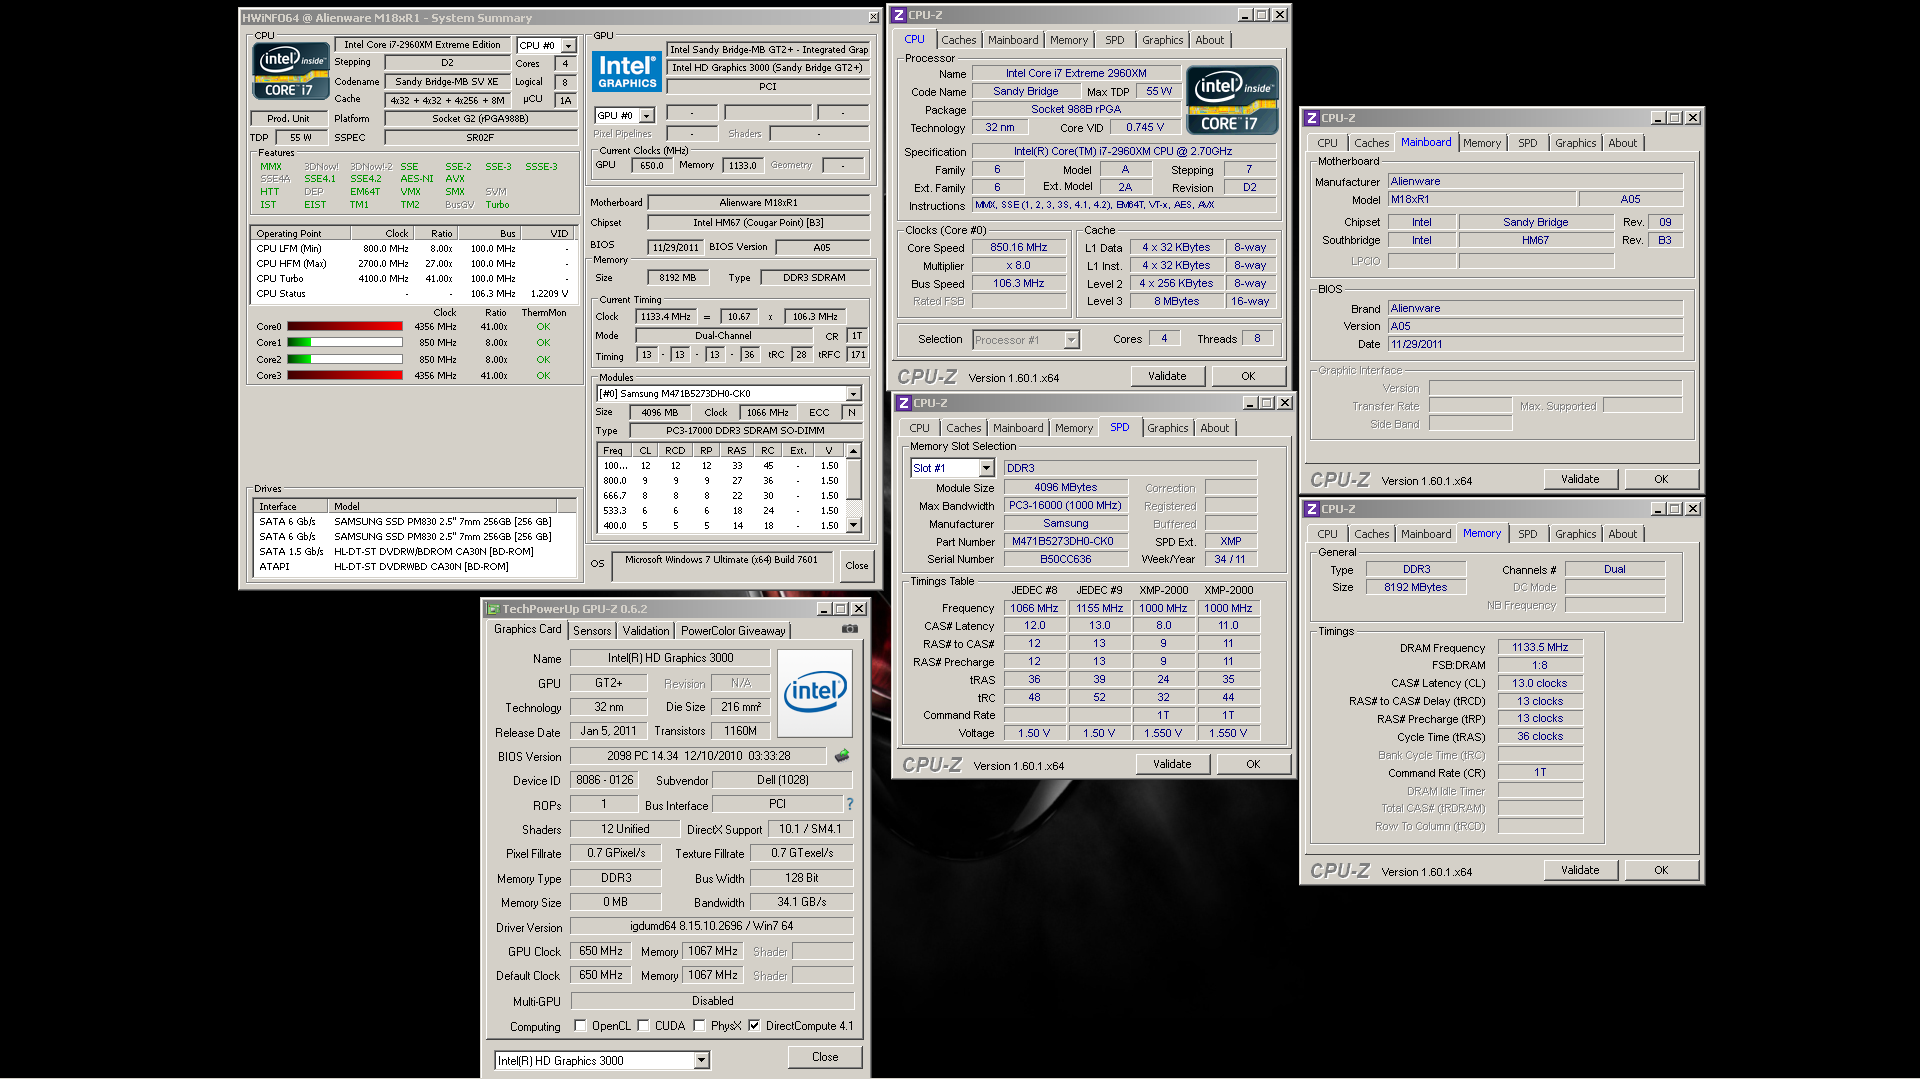Click the Close button in HWiNFO summary
Viewport: 1920px width, 1080px height.
click(857, 566)
